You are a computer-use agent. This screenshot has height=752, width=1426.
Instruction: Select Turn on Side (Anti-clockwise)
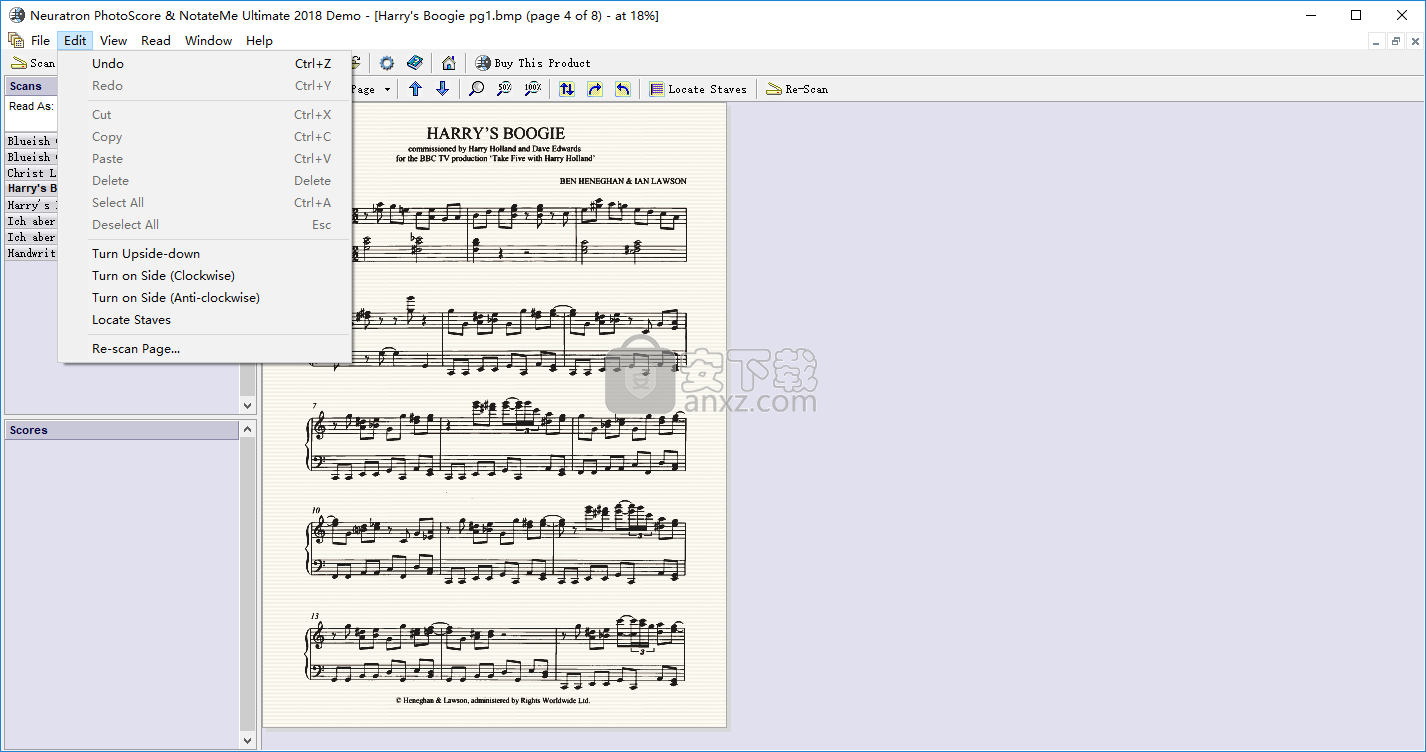(x=205, y=297)
